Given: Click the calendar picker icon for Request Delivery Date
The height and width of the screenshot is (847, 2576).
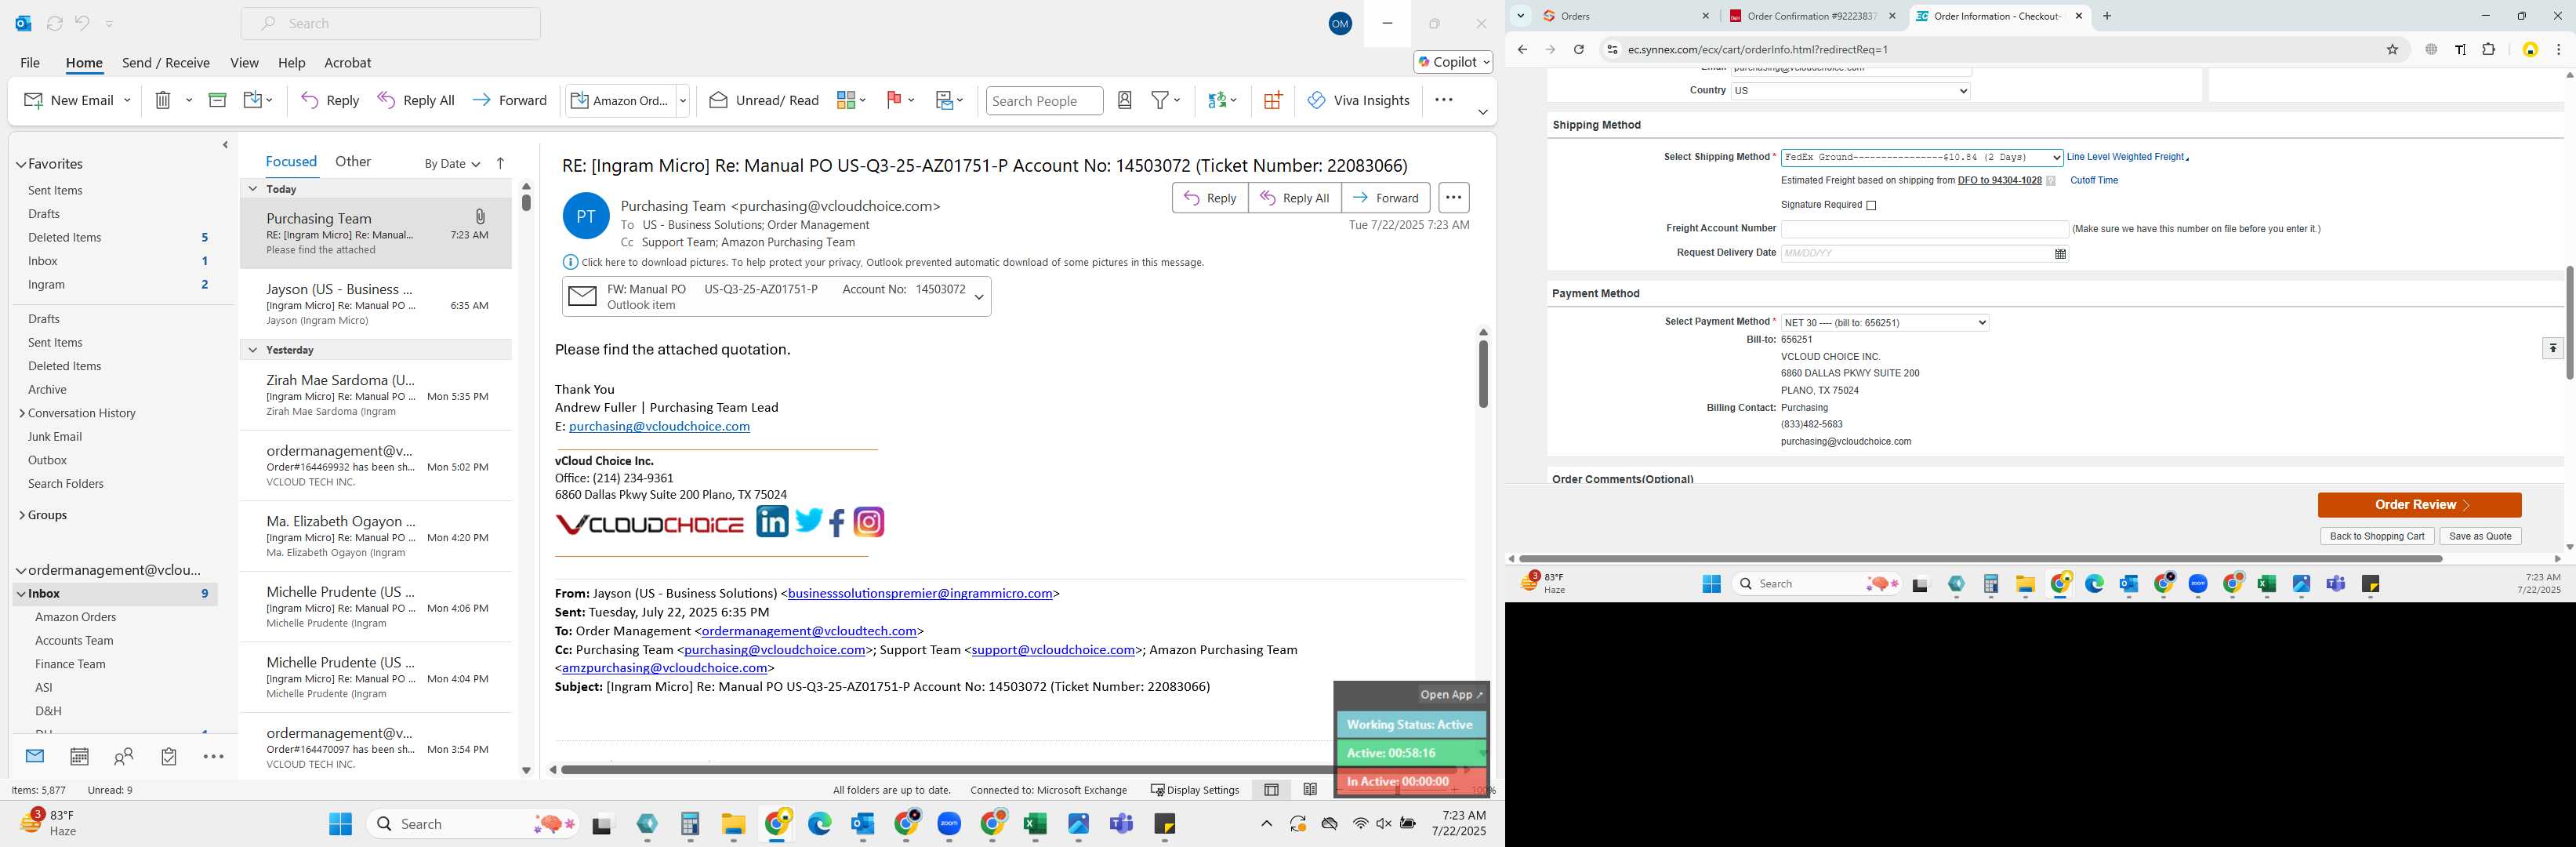Looking at the screenshot, I should (2060, 254).
